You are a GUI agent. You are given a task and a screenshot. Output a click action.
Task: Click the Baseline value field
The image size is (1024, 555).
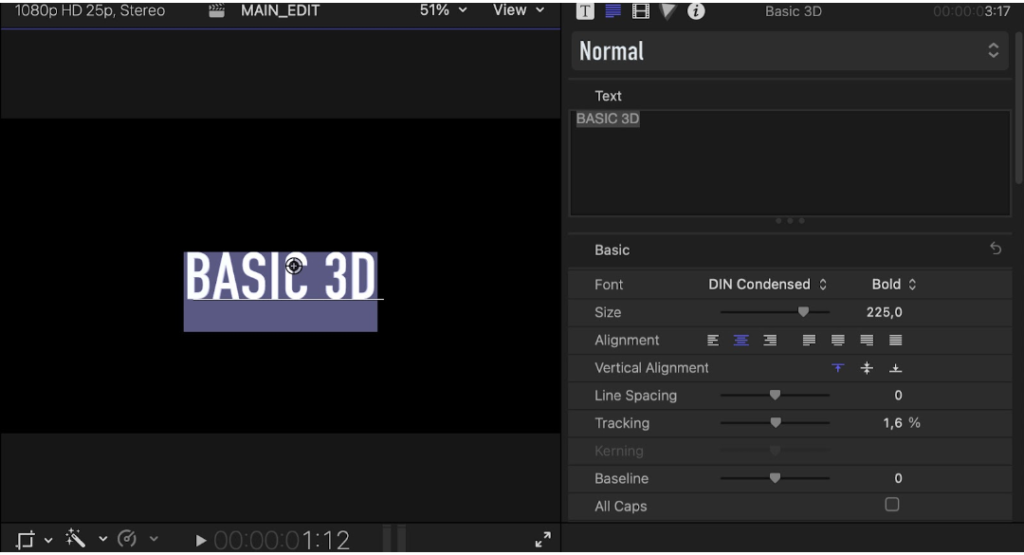click(898, 479)
